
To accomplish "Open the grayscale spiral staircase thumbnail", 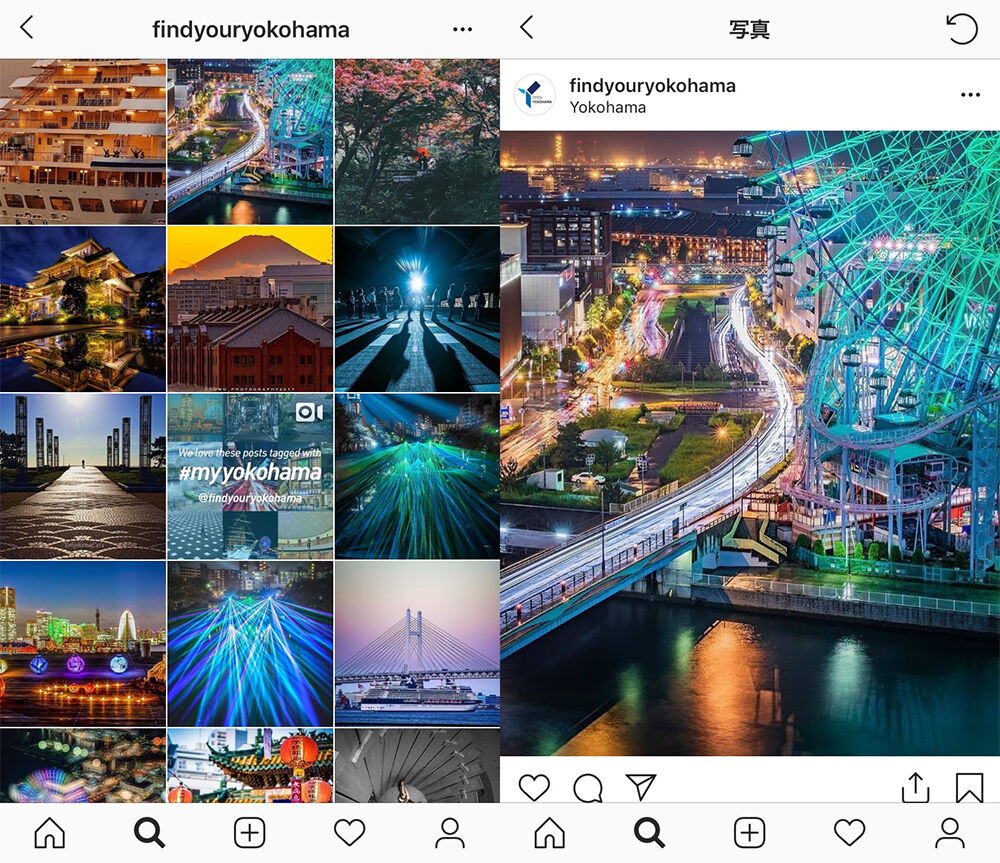I will [418, 765].
